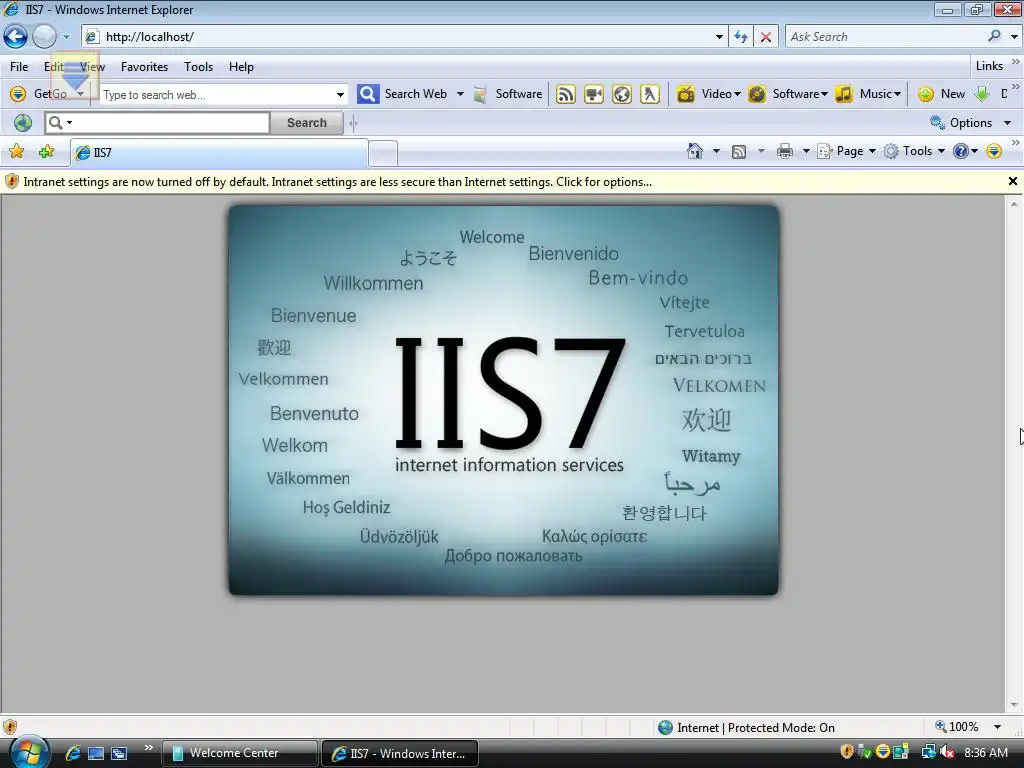Expand the zoom level dropdown arrow
Image resolution: width=1024 pixels, height=768 pixels.
click(x=997, y=727)
